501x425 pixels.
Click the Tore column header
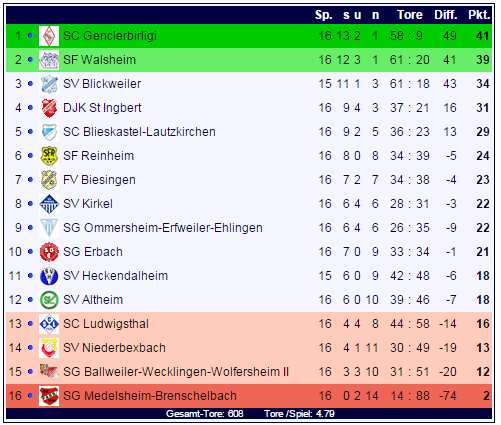(x=410, y=15)
